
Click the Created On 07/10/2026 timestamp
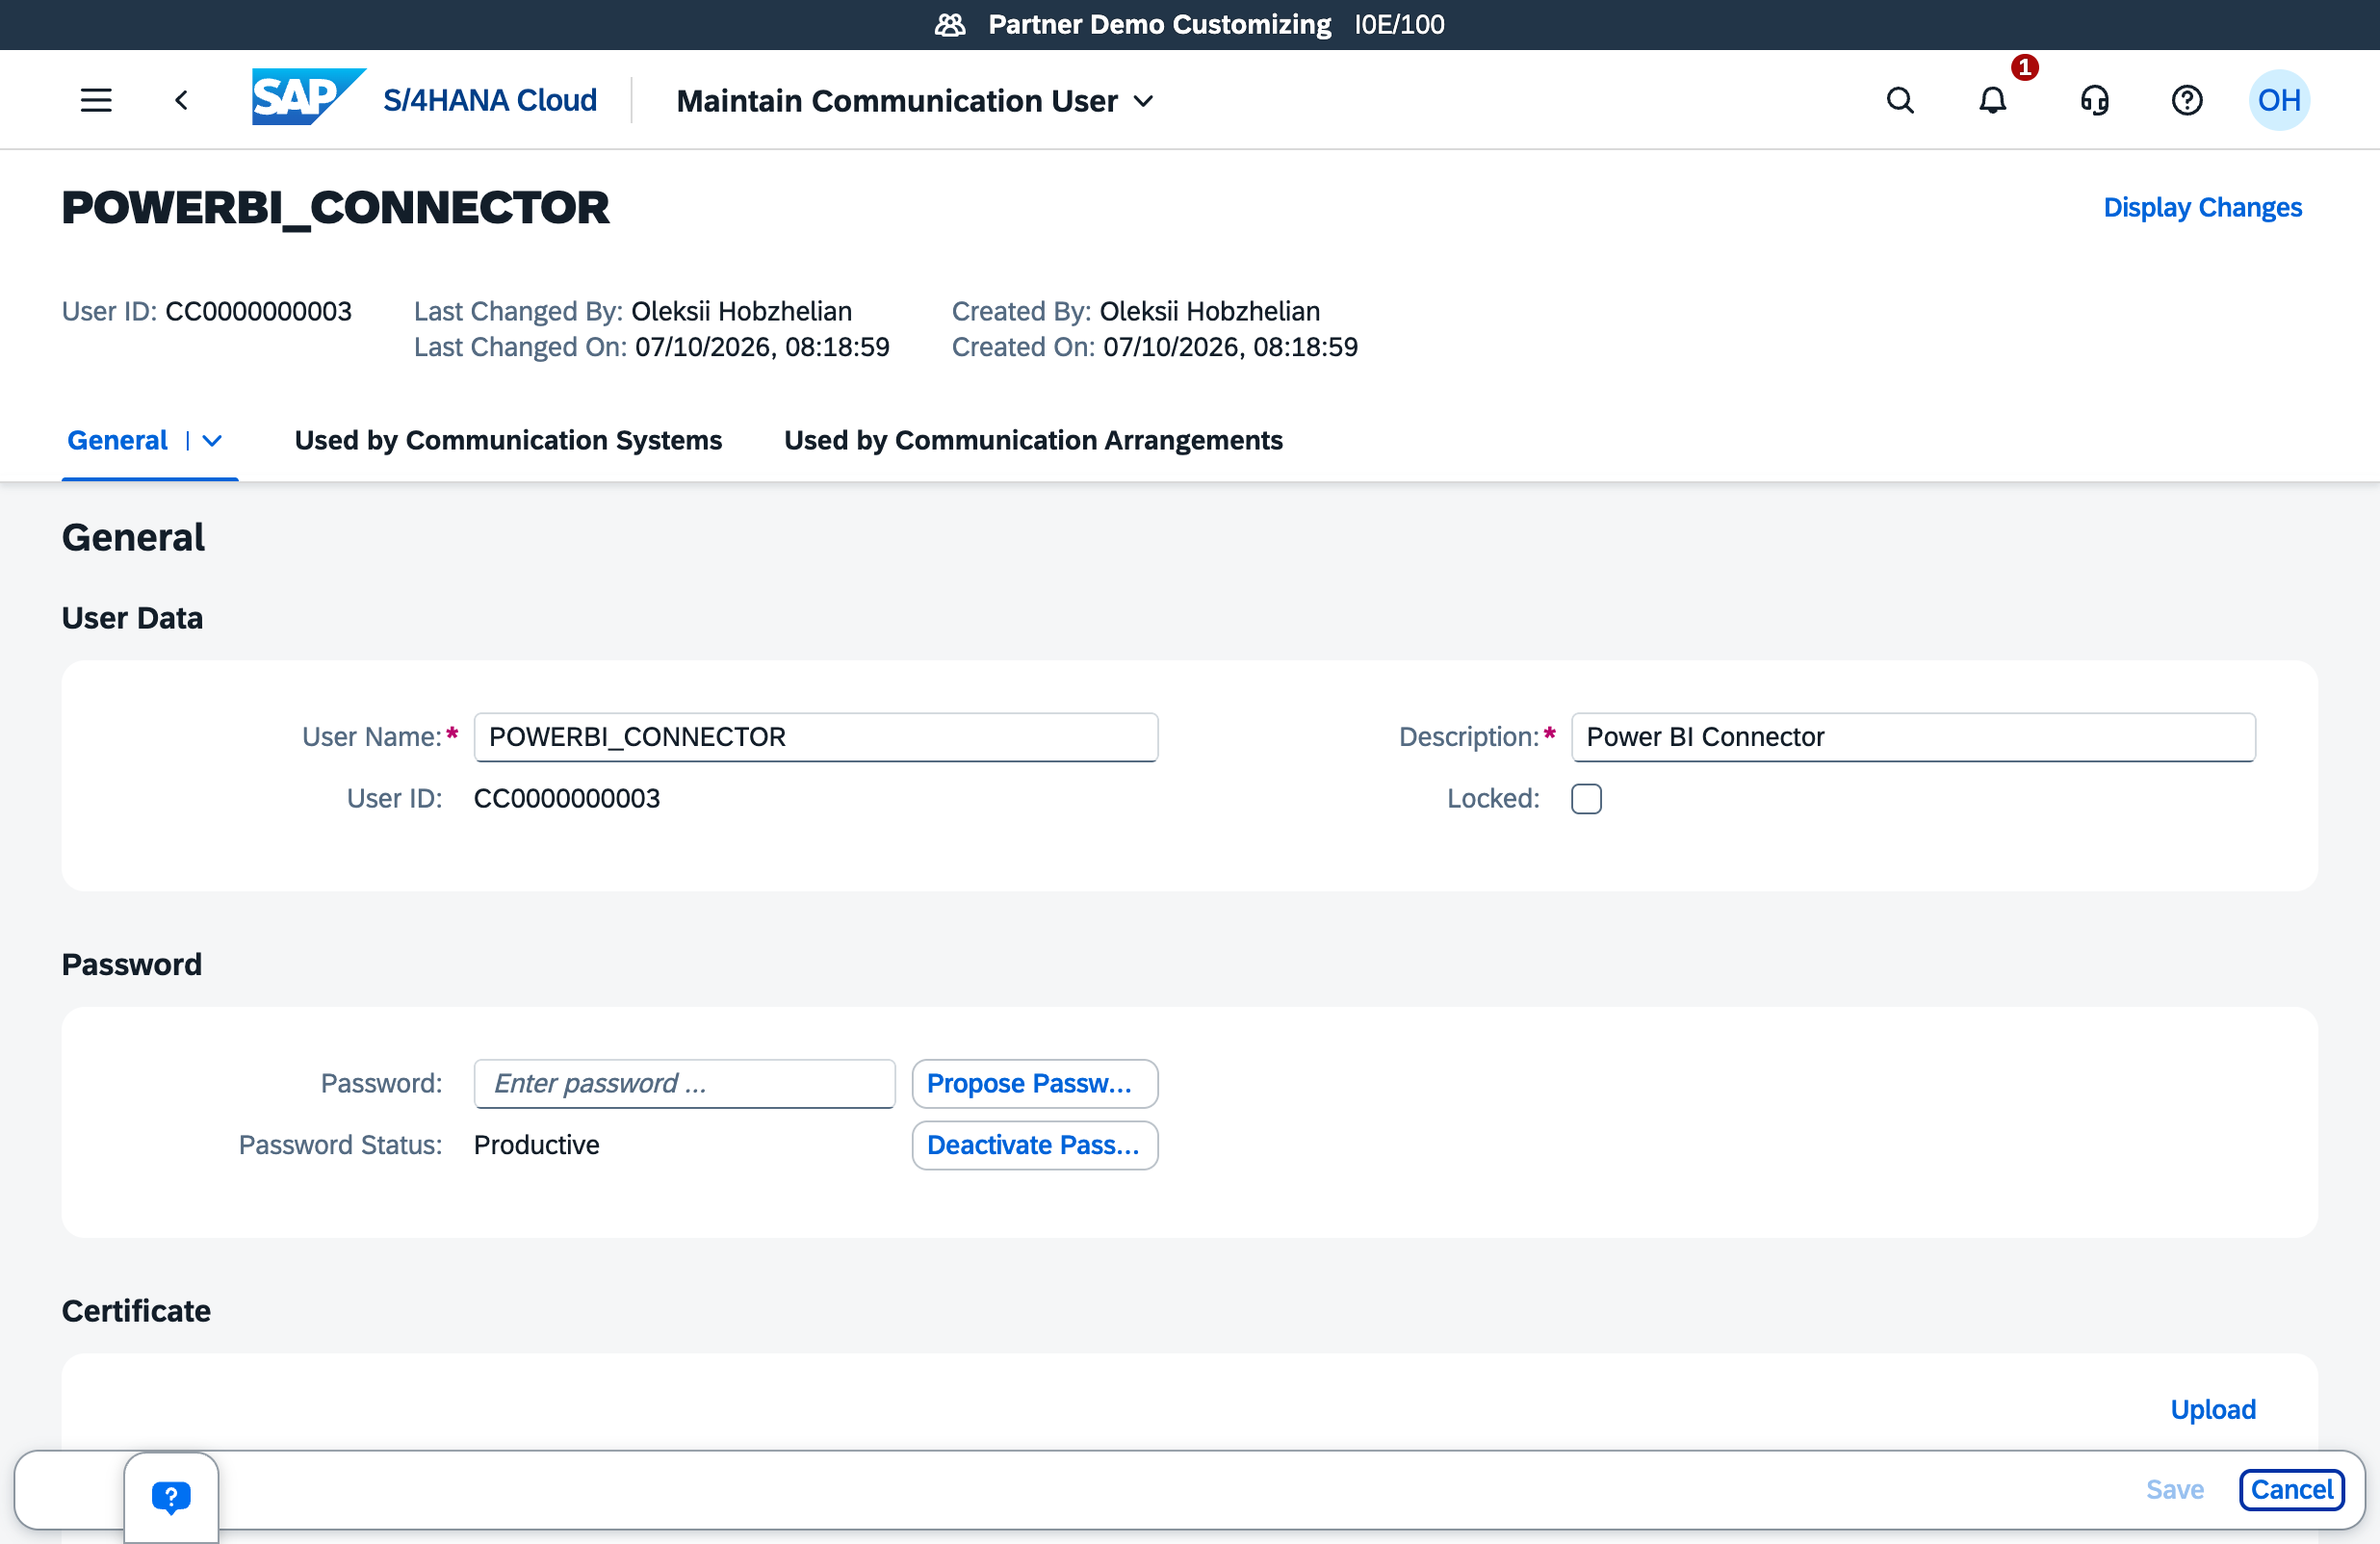tap(1230, 347)
